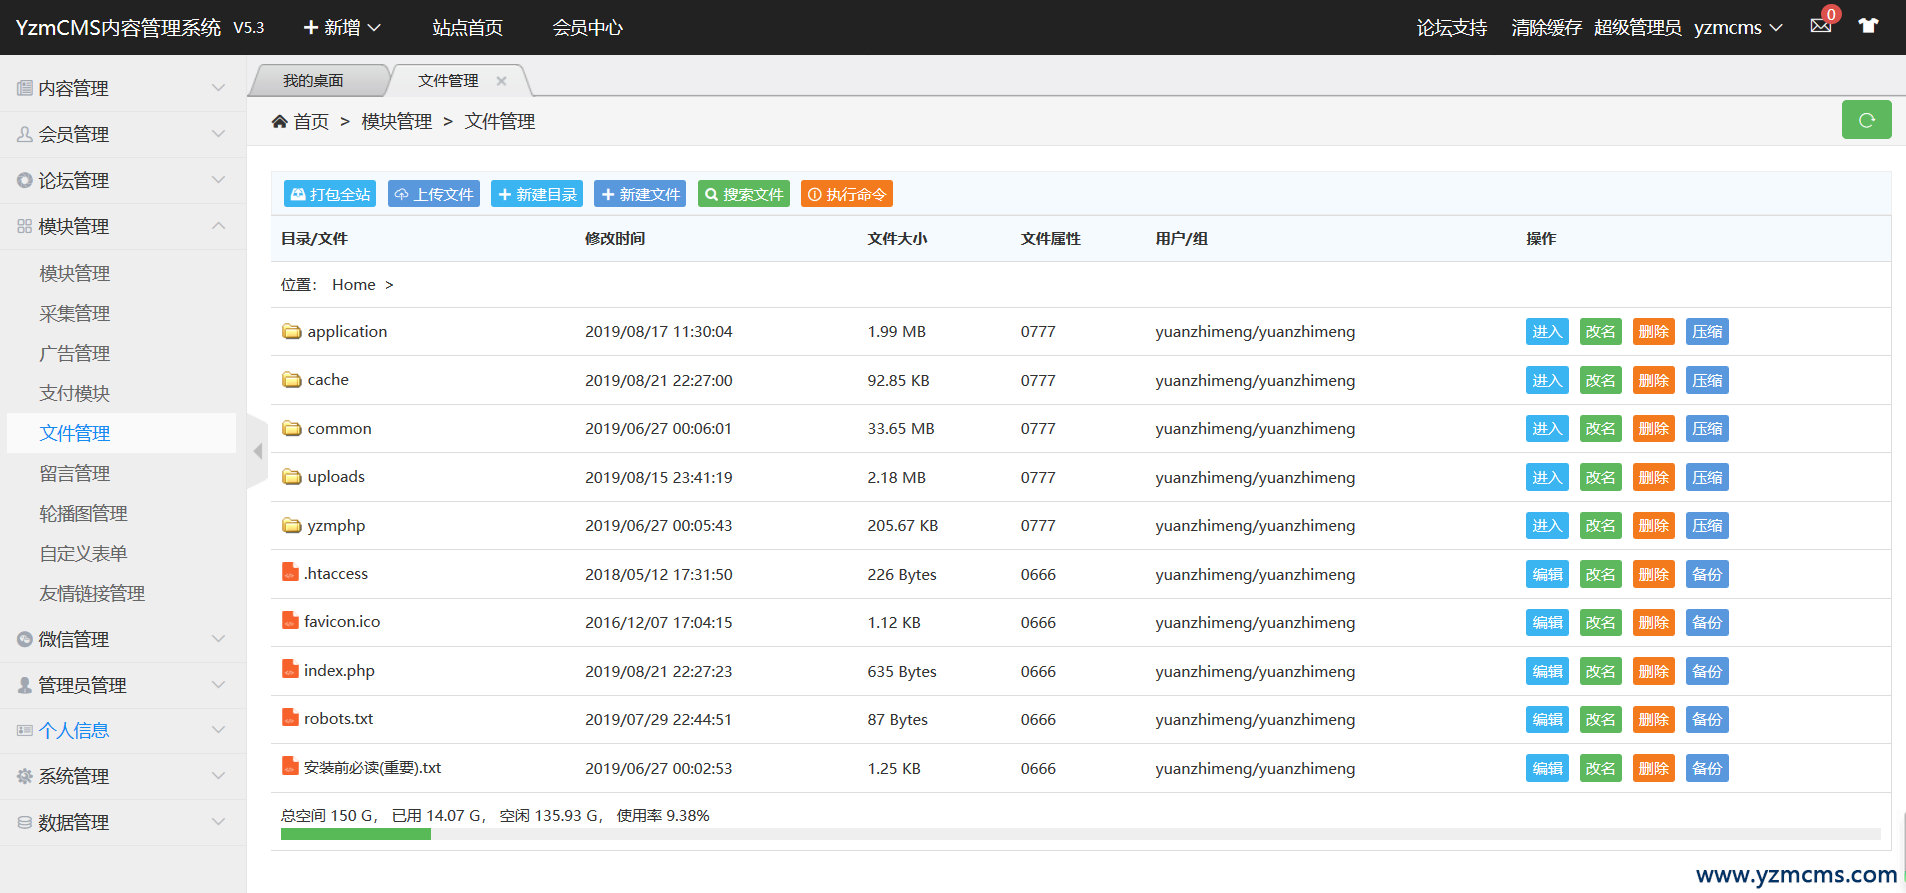Click 论坛管理 sidebar icon
The width and height of the screenshot is (1906, 893).
(24, 180)
